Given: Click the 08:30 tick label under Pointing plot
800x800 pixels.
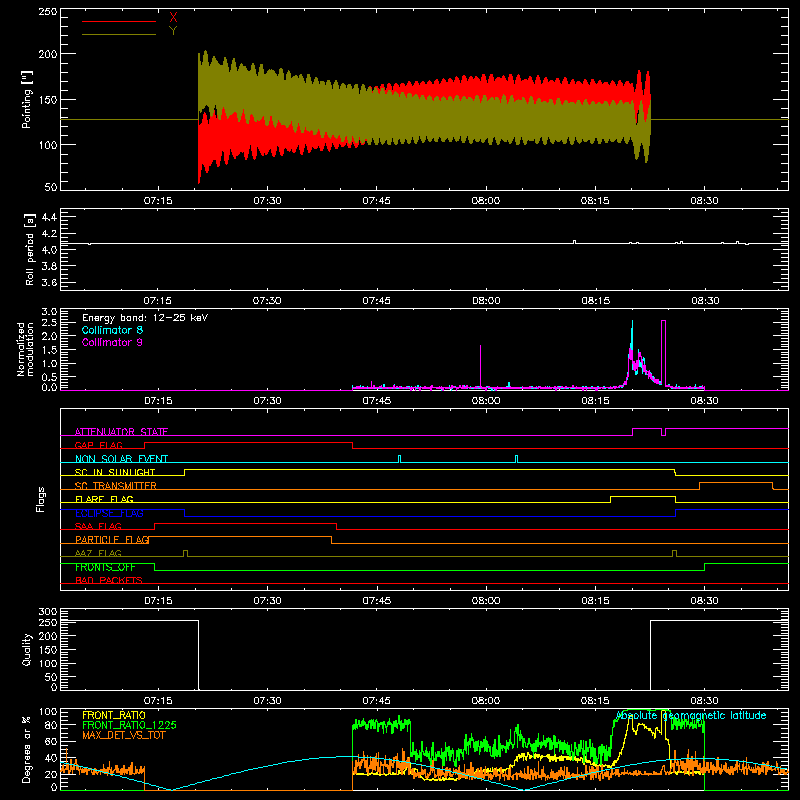Looking at the screenshot, I should (704, 201).
